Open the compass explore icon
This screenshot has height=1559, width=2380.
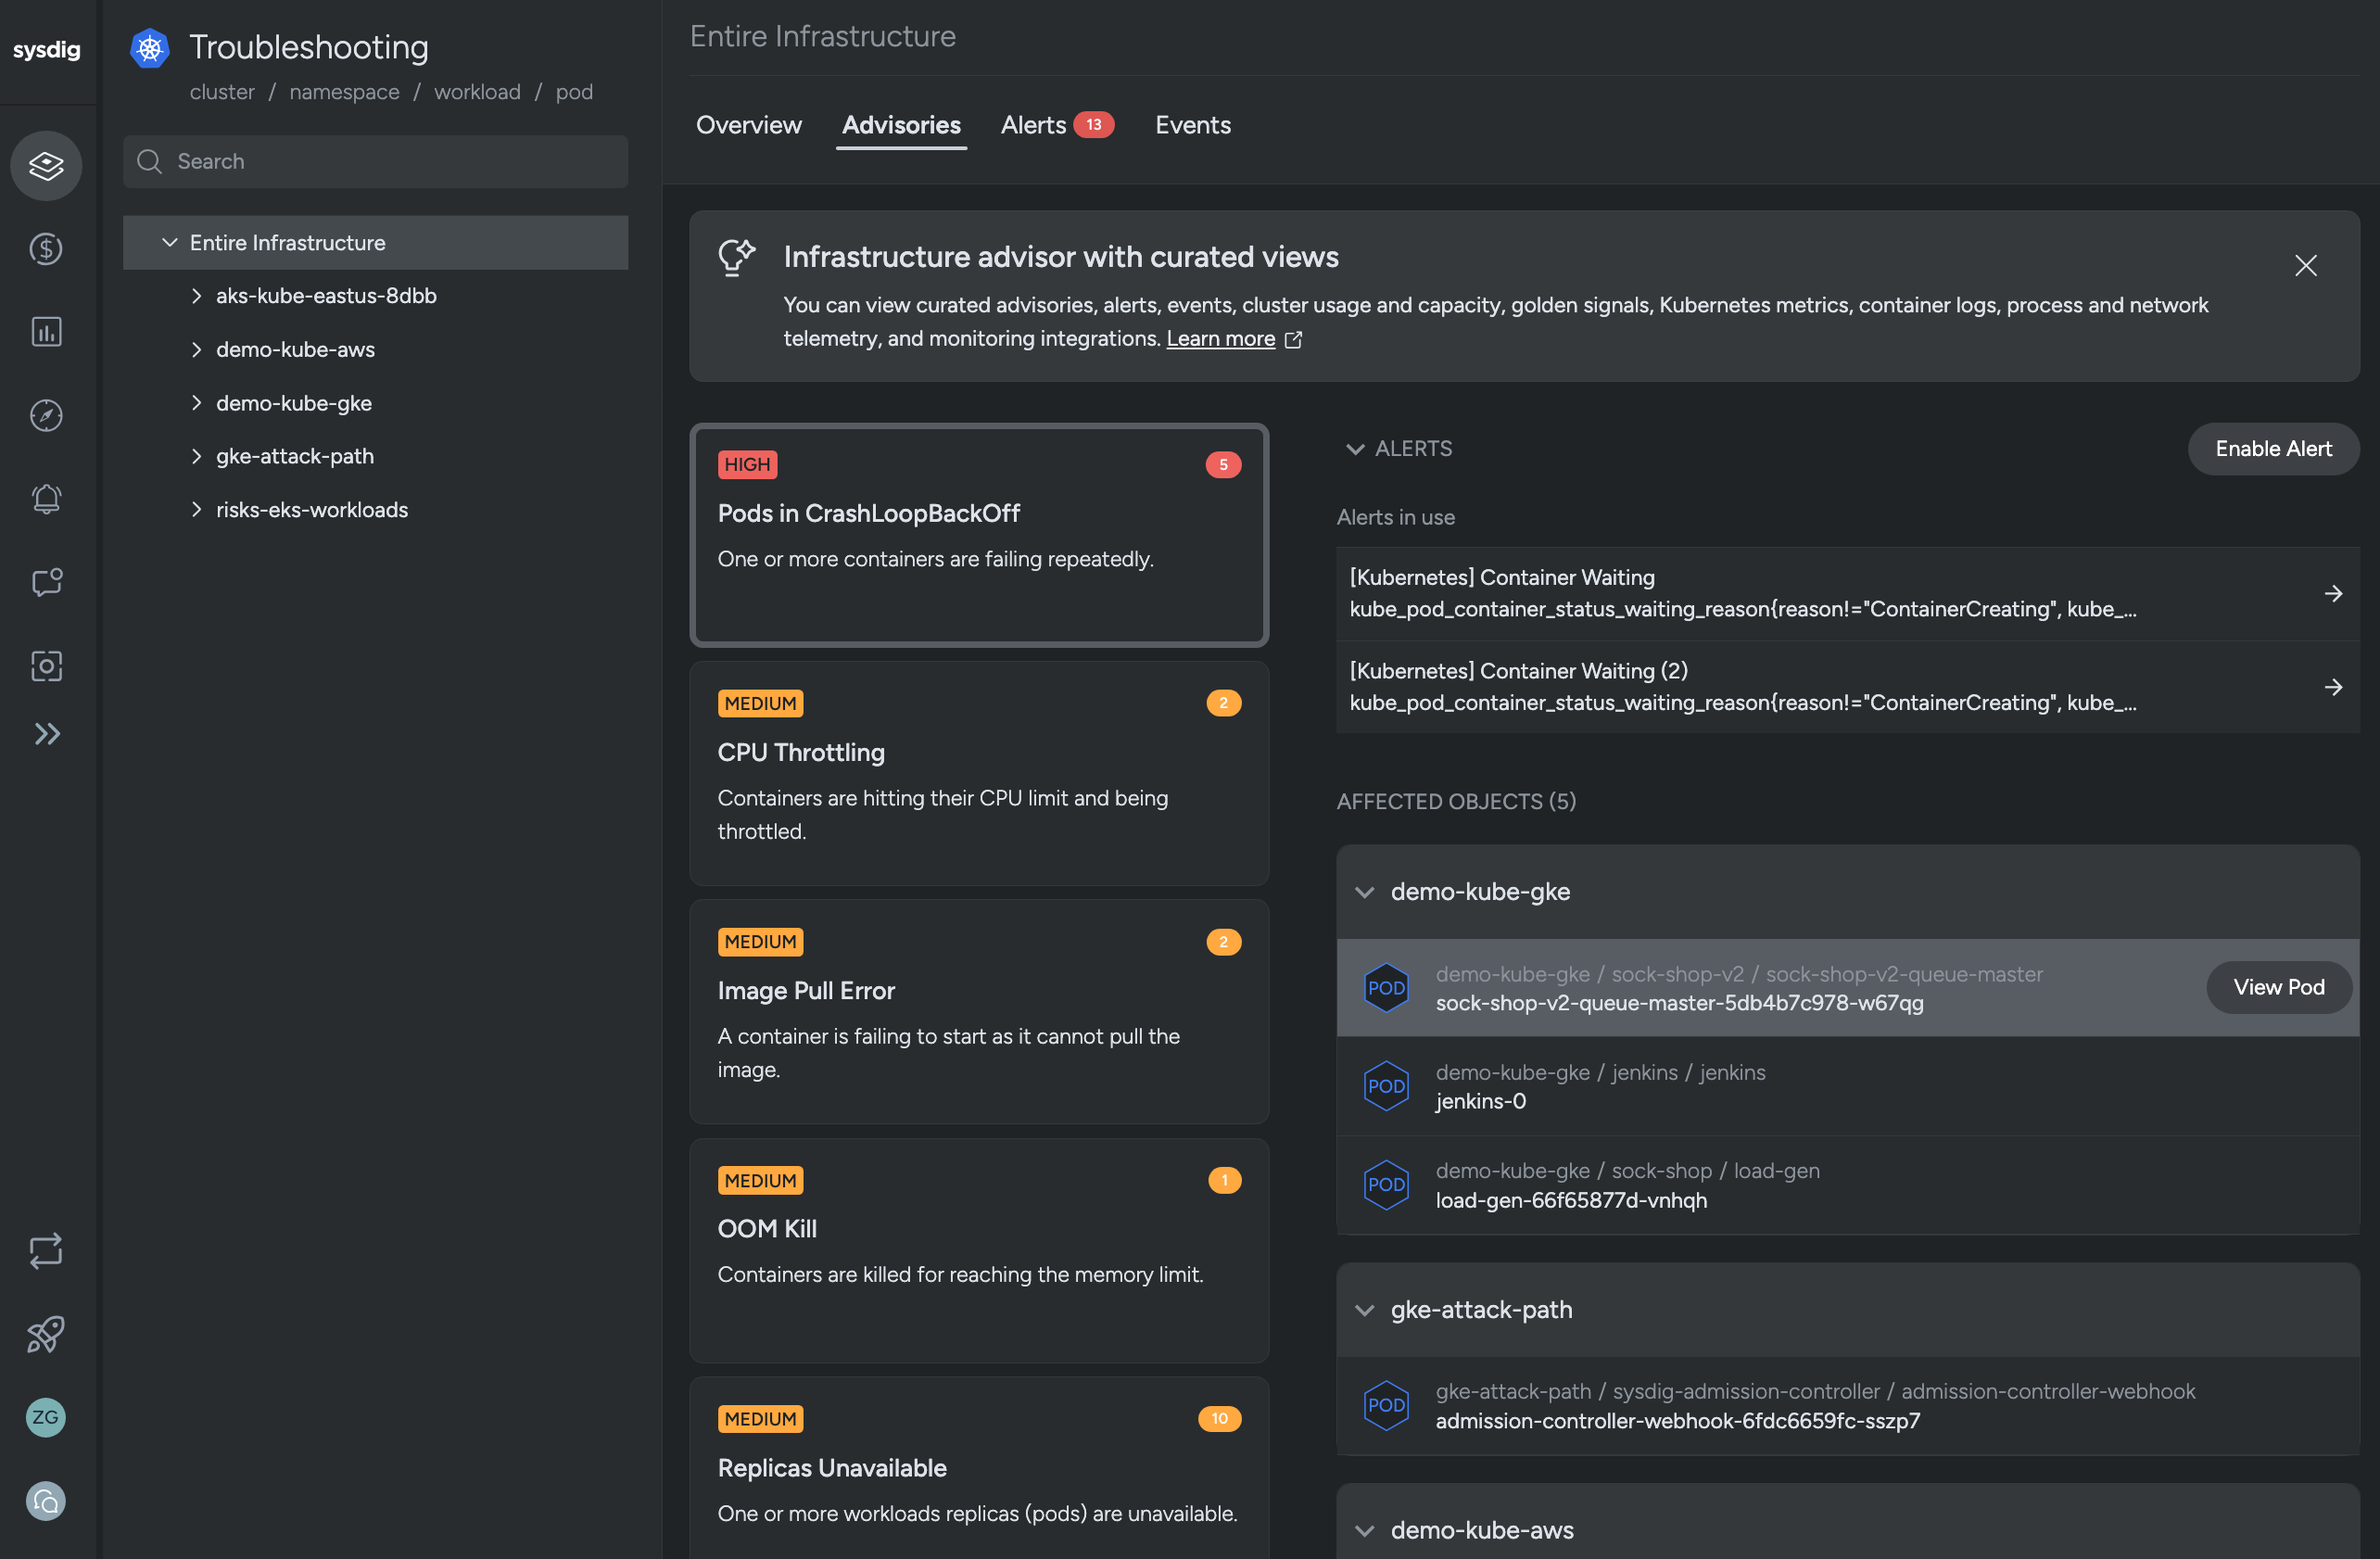coord(46,415)
